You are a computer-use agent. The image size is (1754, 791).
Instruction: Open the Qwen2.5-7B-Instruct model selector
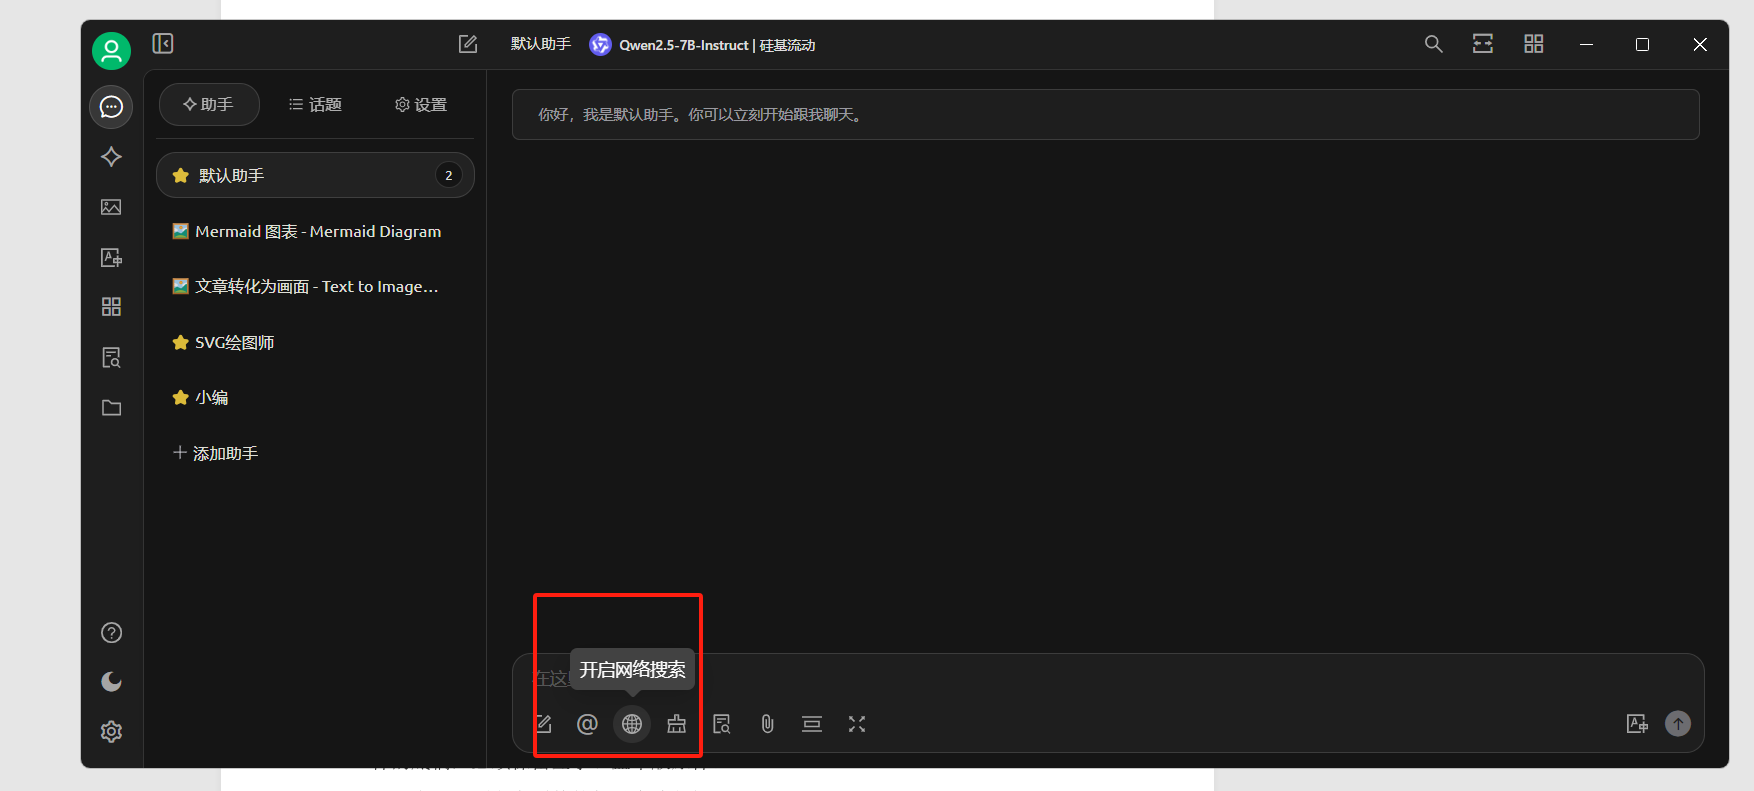point(702,45)
